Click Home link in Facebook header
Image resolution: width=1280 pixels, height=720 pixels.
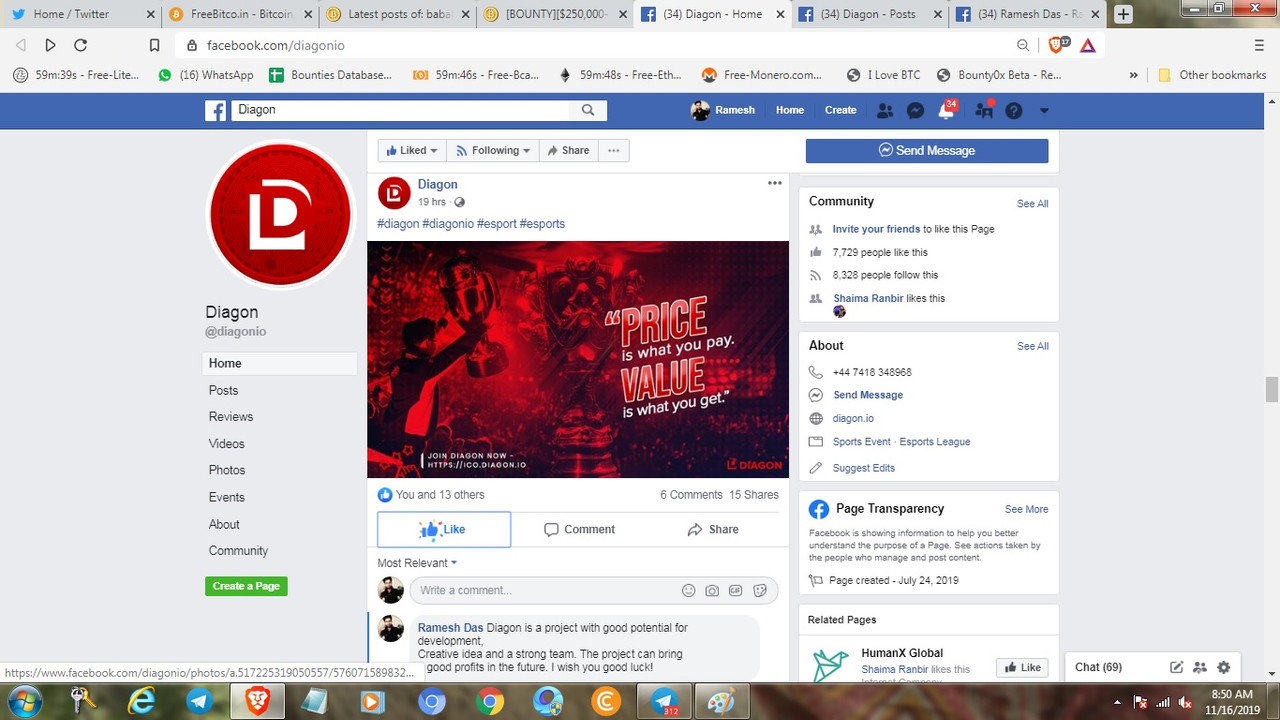click(x=790, y=110)
